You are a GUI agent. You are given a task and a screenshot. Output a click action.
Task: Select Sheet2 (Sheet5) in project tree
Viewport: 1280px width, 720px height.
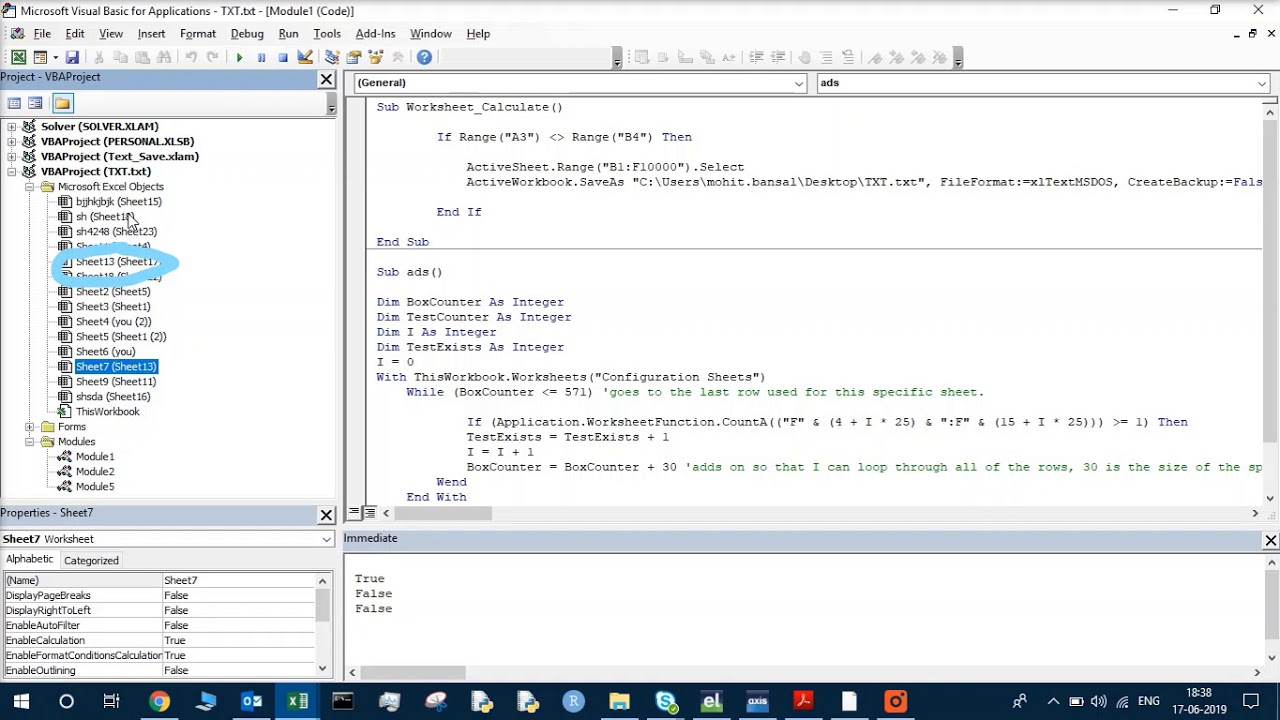pyautogui.click(x=113, y=291)
